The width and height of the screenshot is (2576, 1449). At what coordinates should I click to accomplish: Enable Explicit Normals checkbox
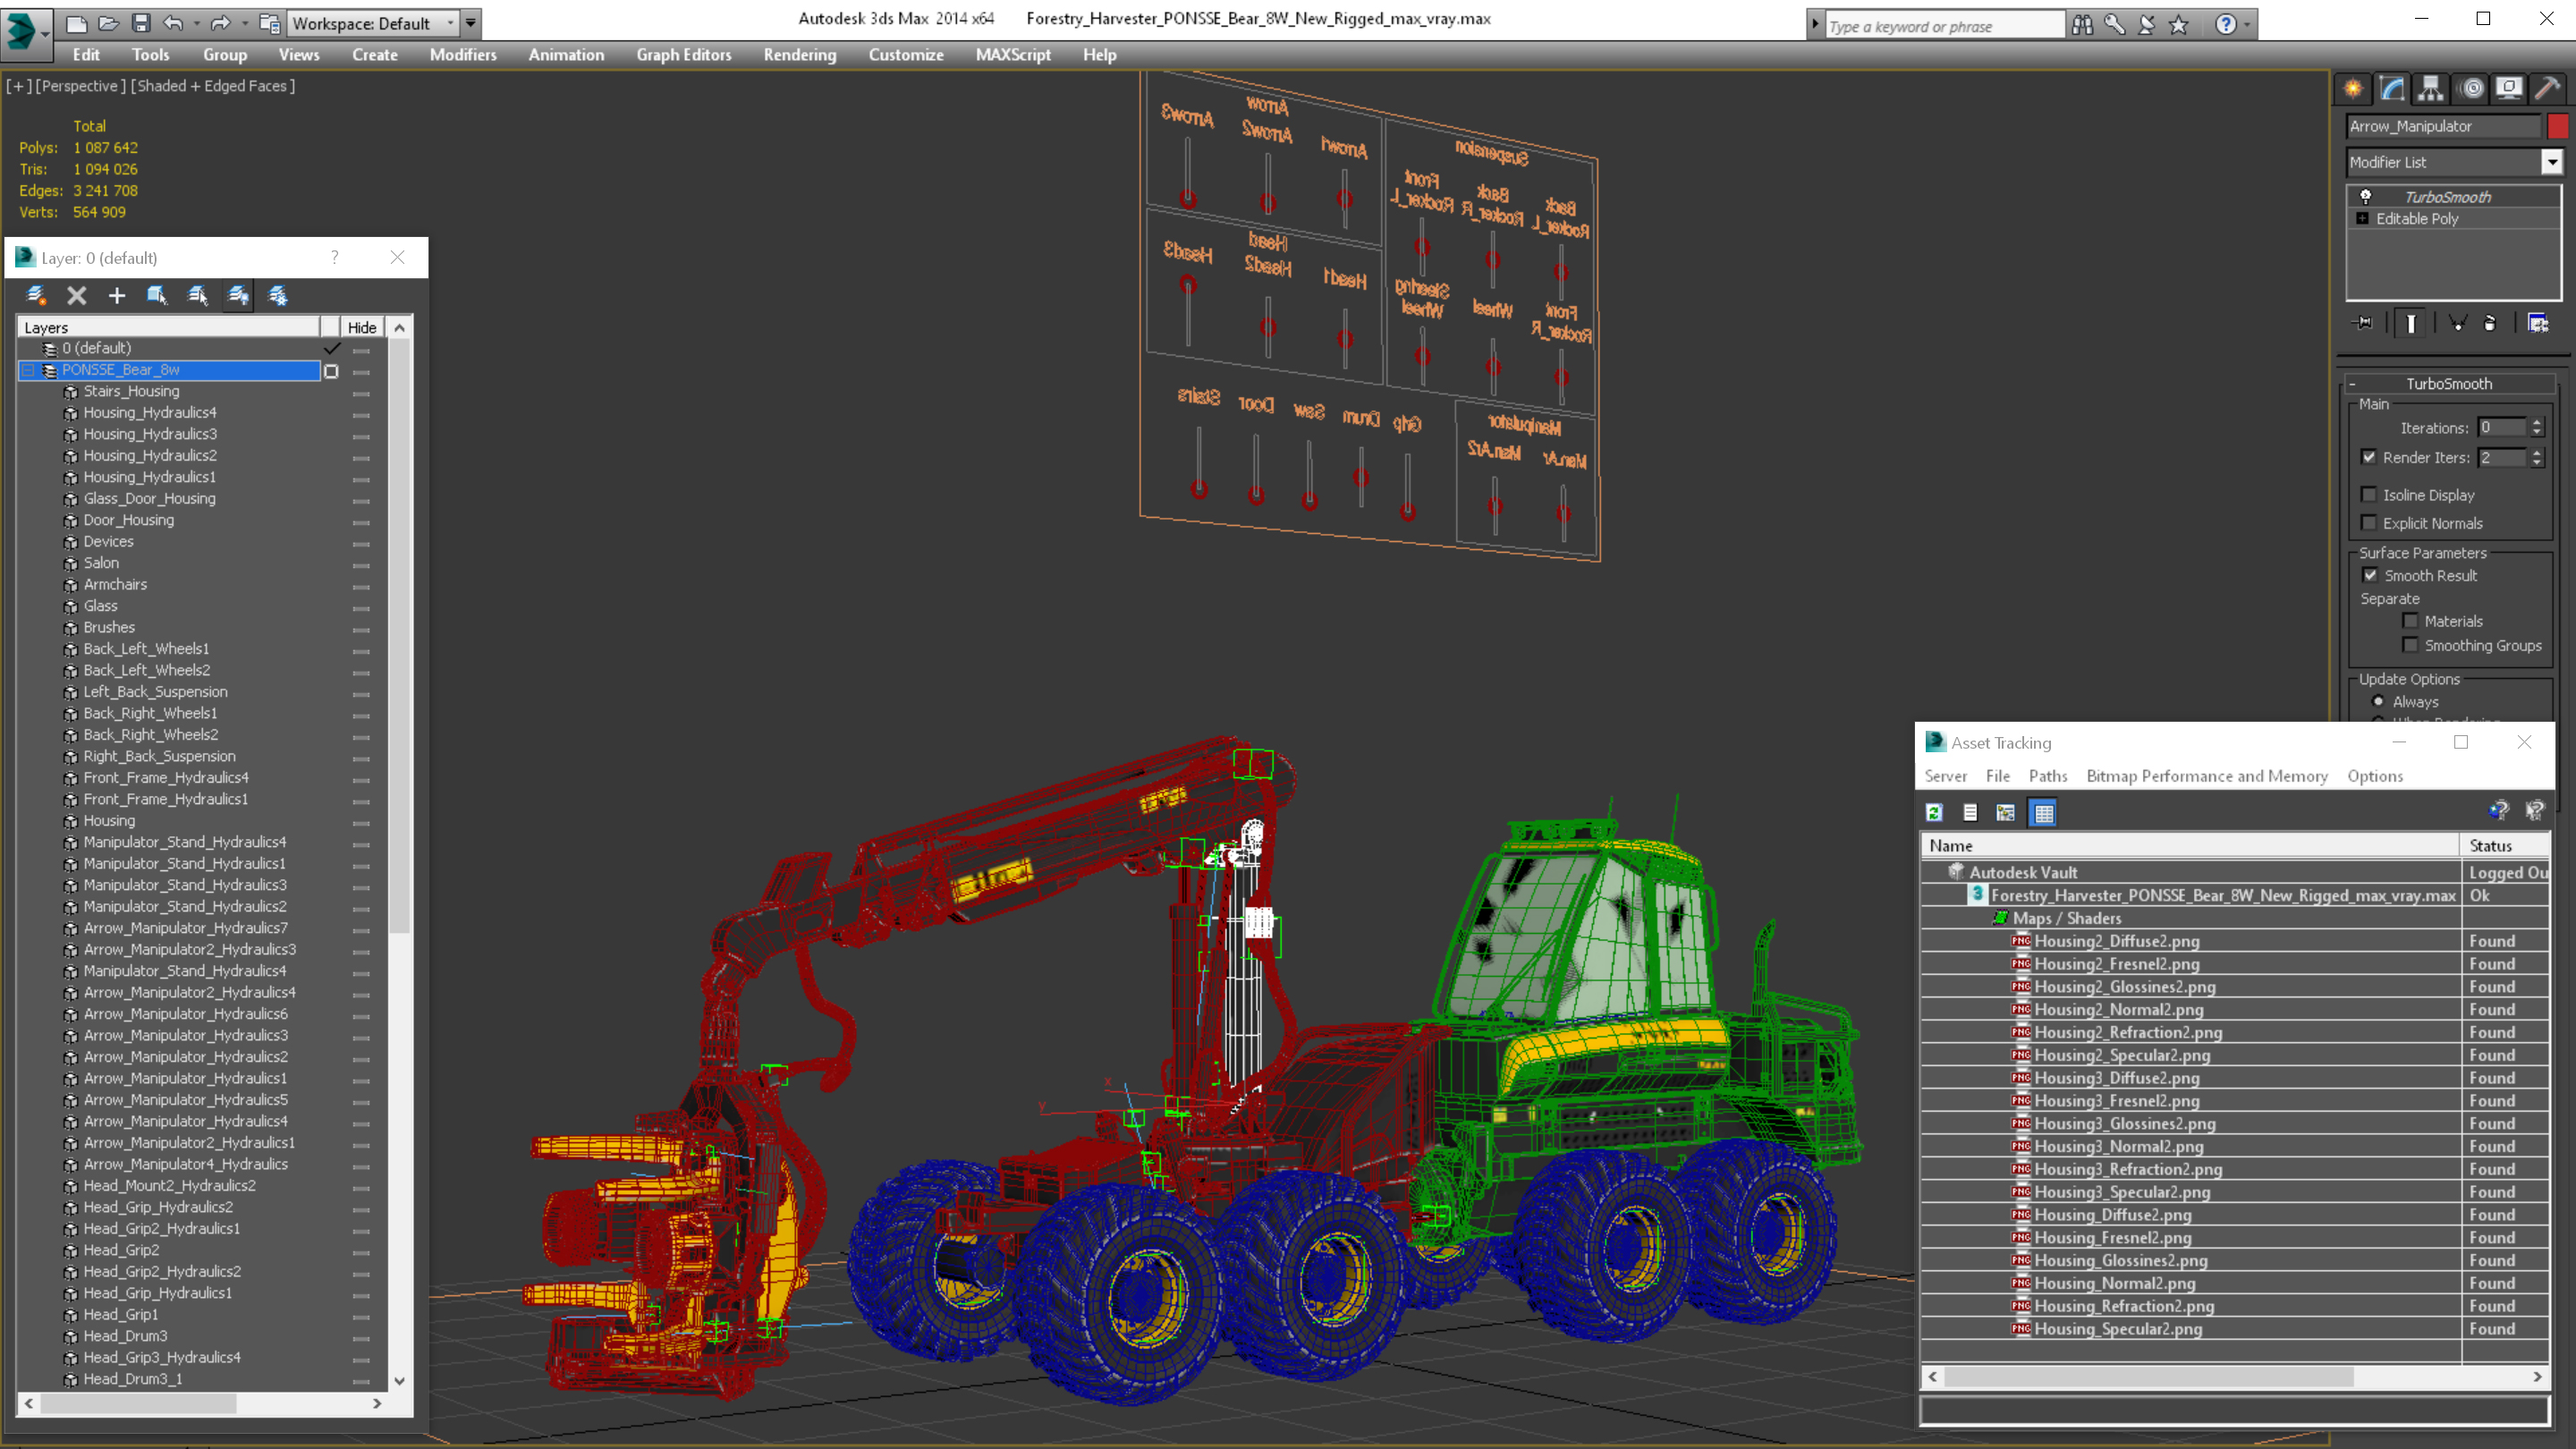[2369, 523]
